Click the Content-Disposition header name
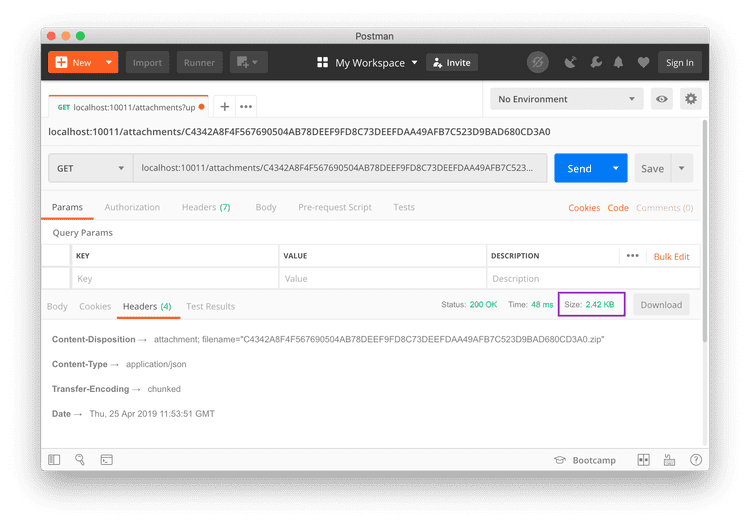750x525 pixels. pos(94,339)
